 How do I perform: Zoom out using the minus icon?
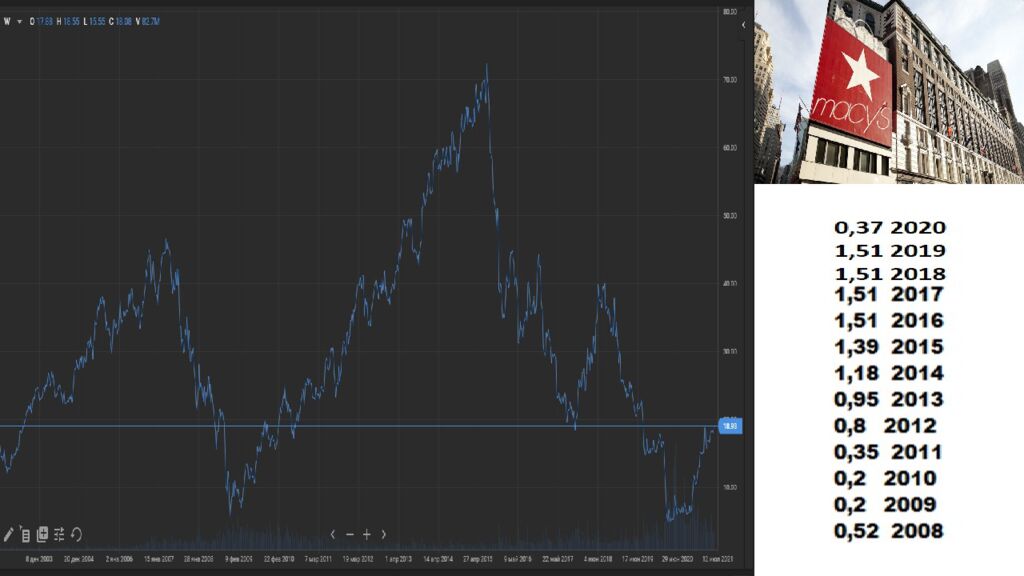[350, 534]
